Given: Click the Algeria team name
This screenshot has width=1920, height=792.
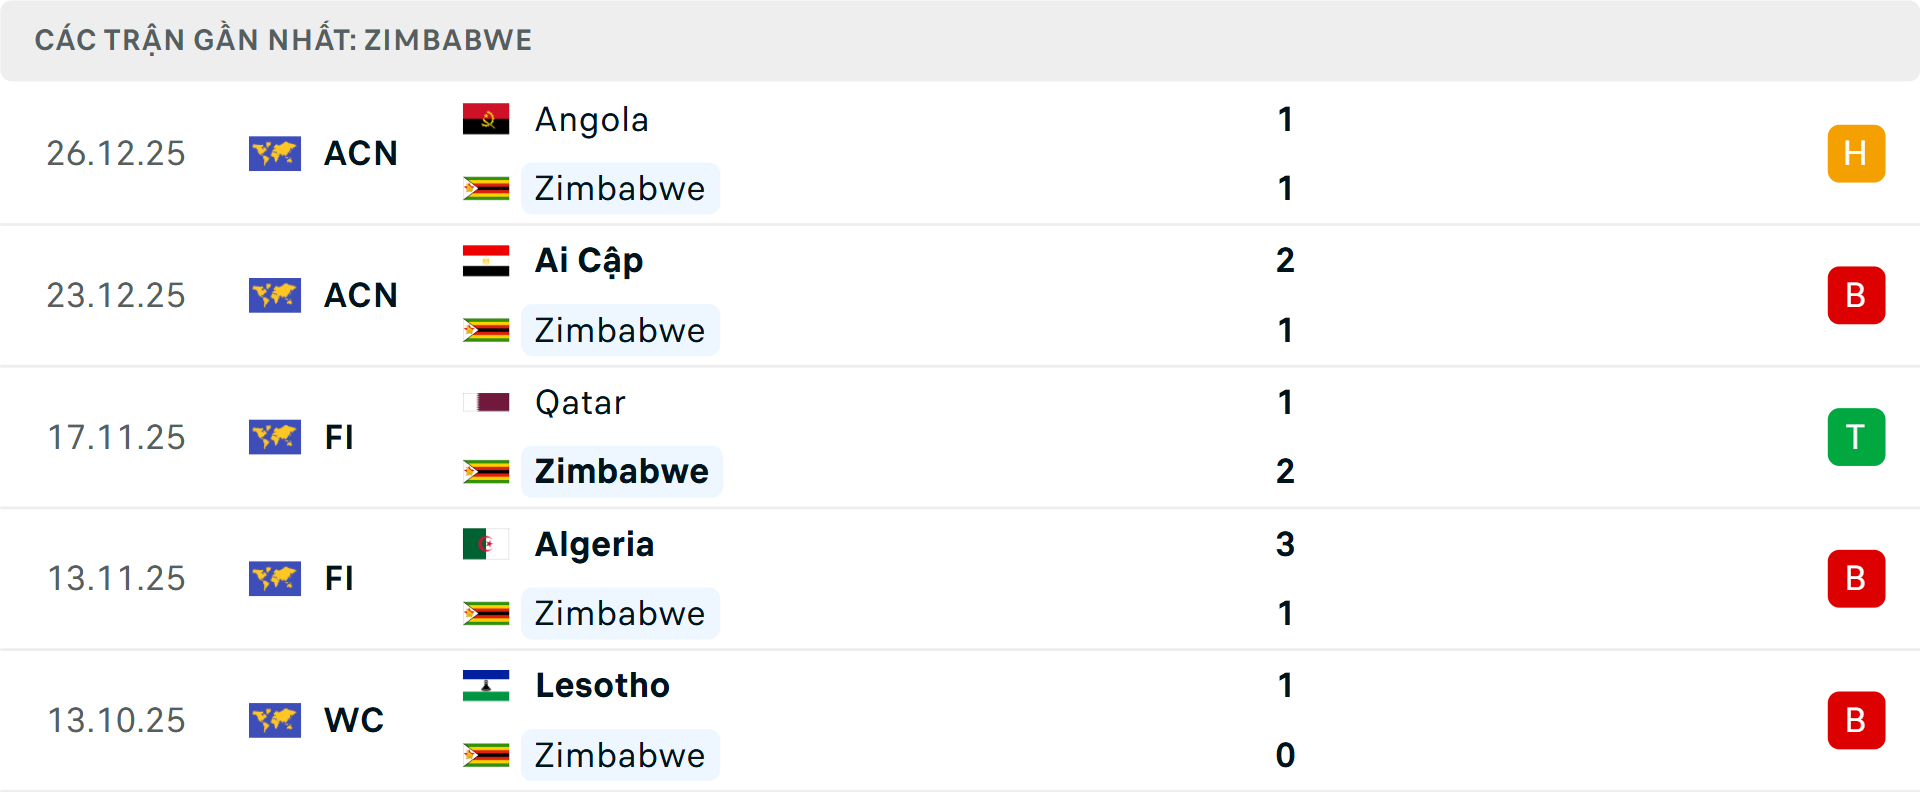Looking at the screenshot, I should [594, 544].
